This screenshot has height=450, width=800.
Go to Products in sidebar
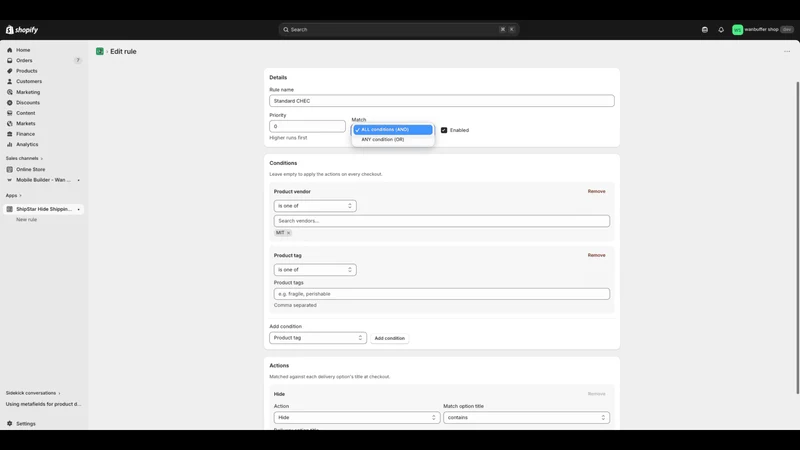(27, 71)
